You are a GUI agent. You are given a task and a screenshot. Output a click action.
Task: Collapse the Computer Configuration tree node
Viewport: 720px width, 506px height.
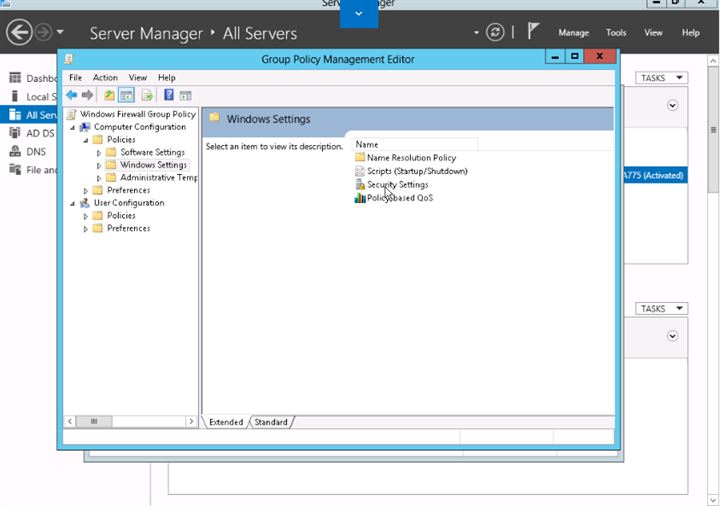(x=72, y=128)
